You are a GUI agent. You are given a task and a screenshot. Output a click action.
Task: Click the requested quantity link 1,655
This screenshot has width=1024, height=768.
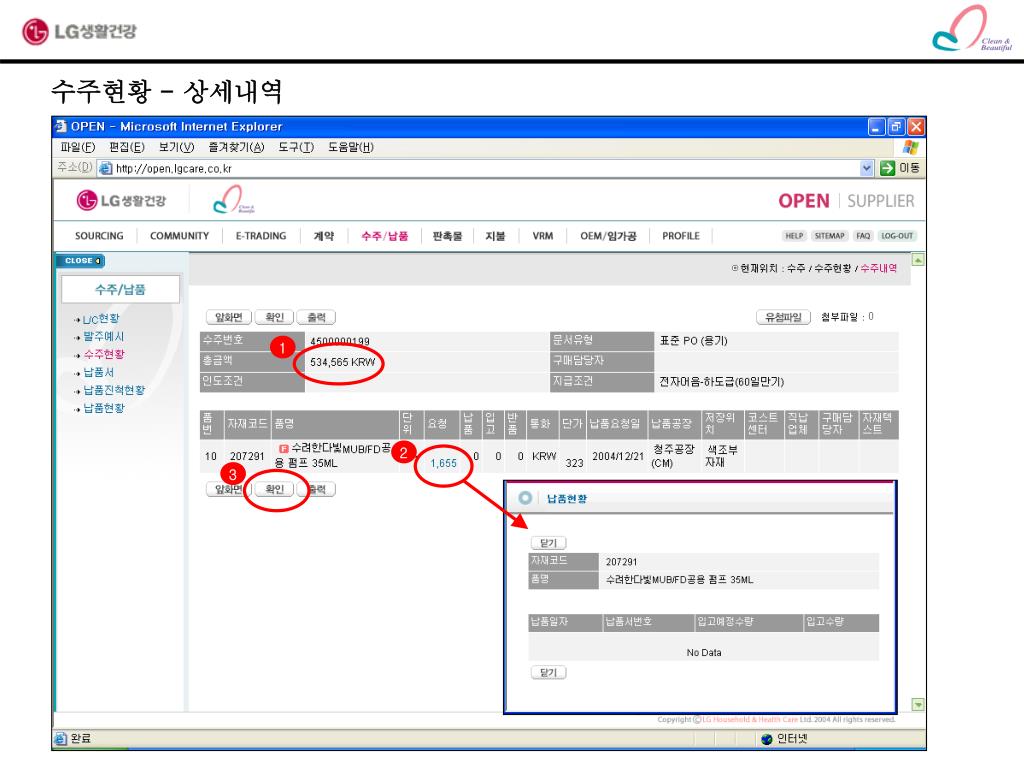pyautogui.click(x=443, y=463)
